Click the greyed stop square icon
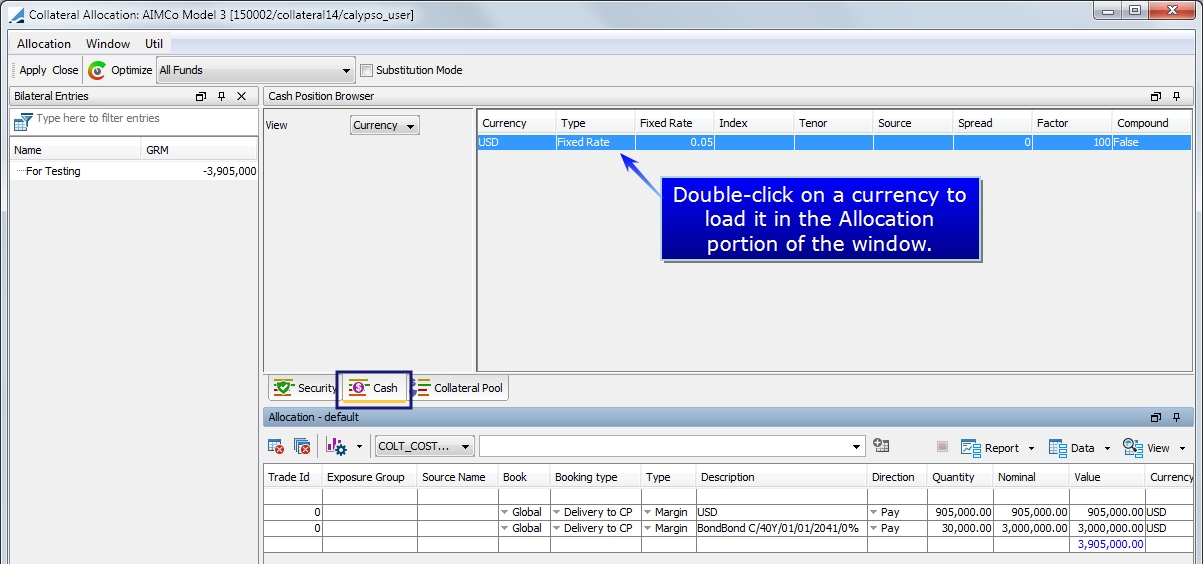The width and height of the screenshot is (1203, 564). [x=942, y=447]
